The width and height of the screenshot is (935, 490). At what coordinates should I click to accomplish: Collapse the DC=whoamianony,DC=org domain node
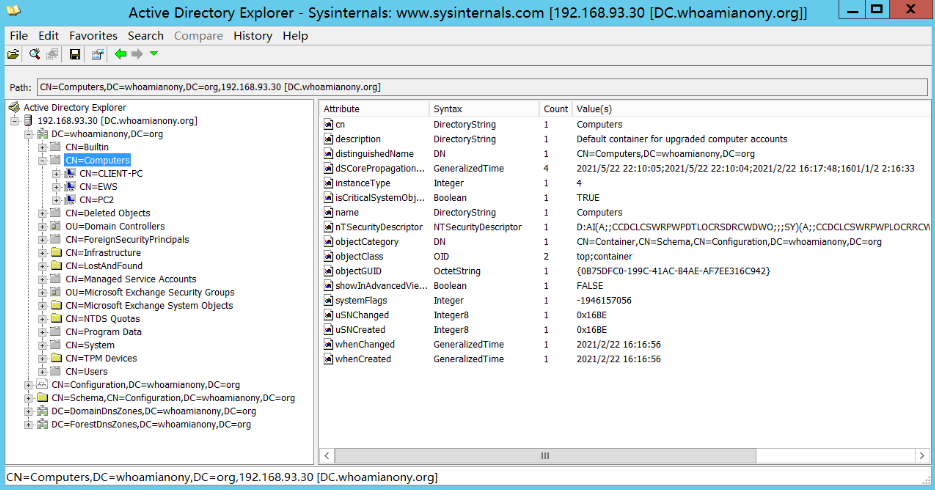[x=29, y=134]
